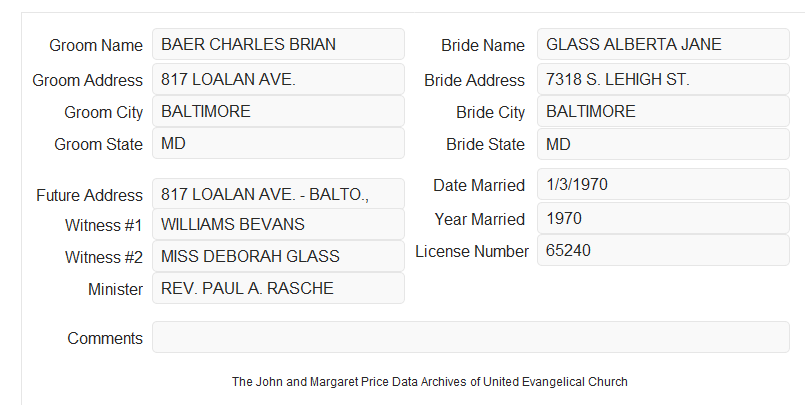This screenshot has width=805, height=405.
Task: Focus the License Number field
Action: 663,250
